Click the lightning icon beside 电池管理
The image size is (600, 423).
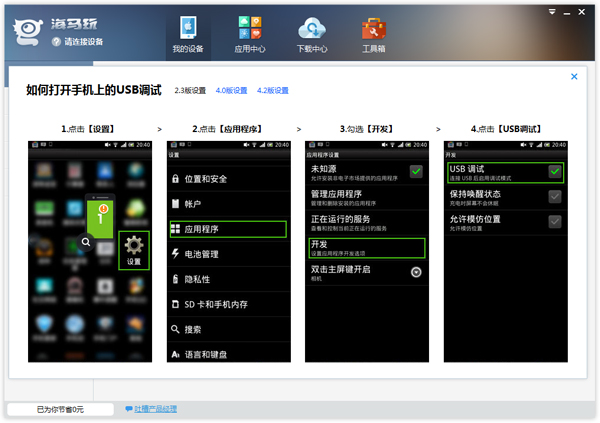[175, 253]
